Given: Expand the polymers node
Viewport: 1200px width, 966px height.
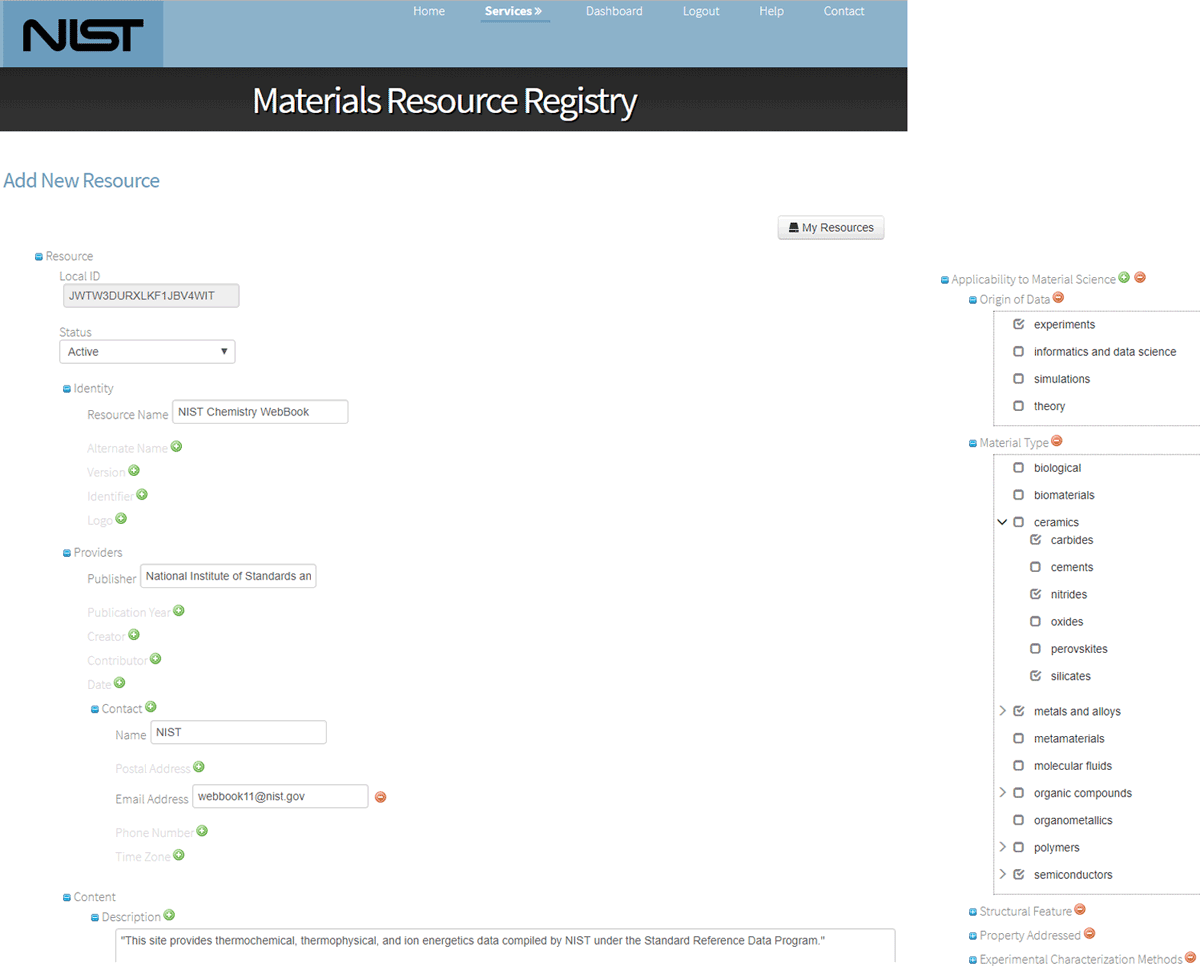Looking at the screenshot, I should (1002, 847).
